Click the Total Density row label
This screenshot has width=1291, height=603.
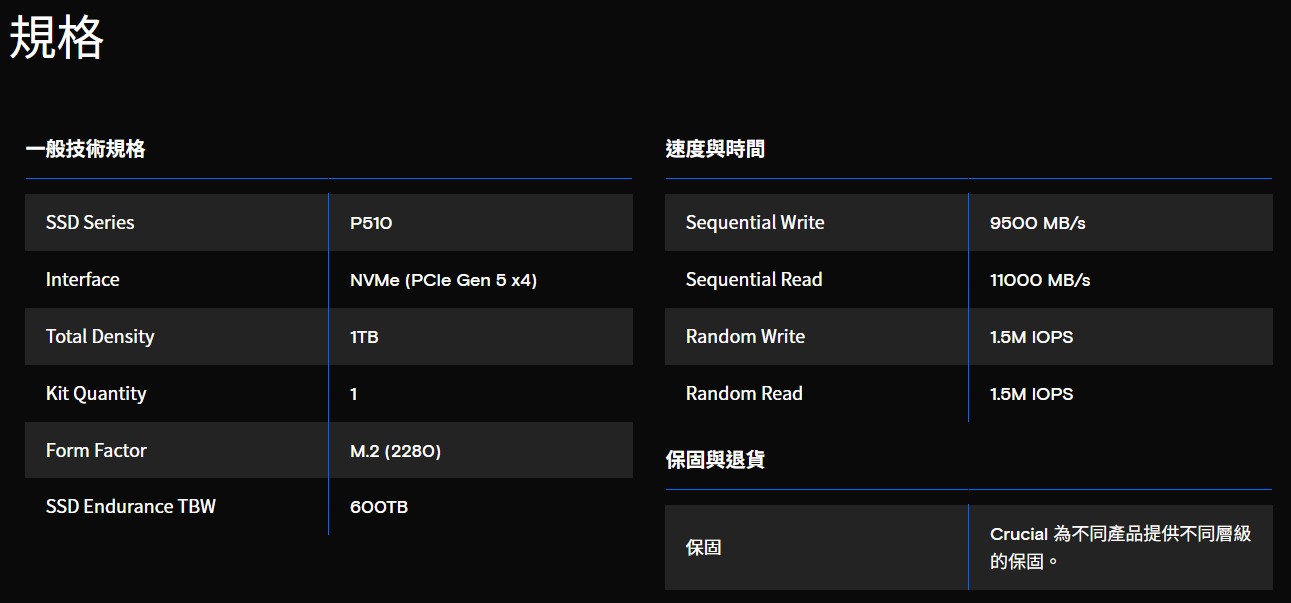coord(100,337)
